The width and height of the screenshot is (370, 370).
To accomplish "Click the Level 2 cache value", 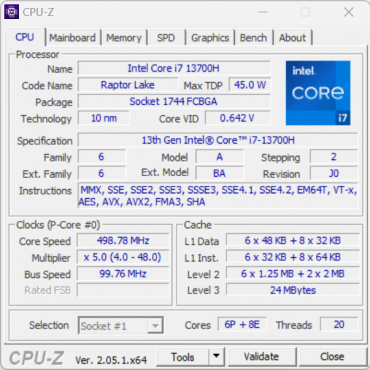I will (293, 274).
